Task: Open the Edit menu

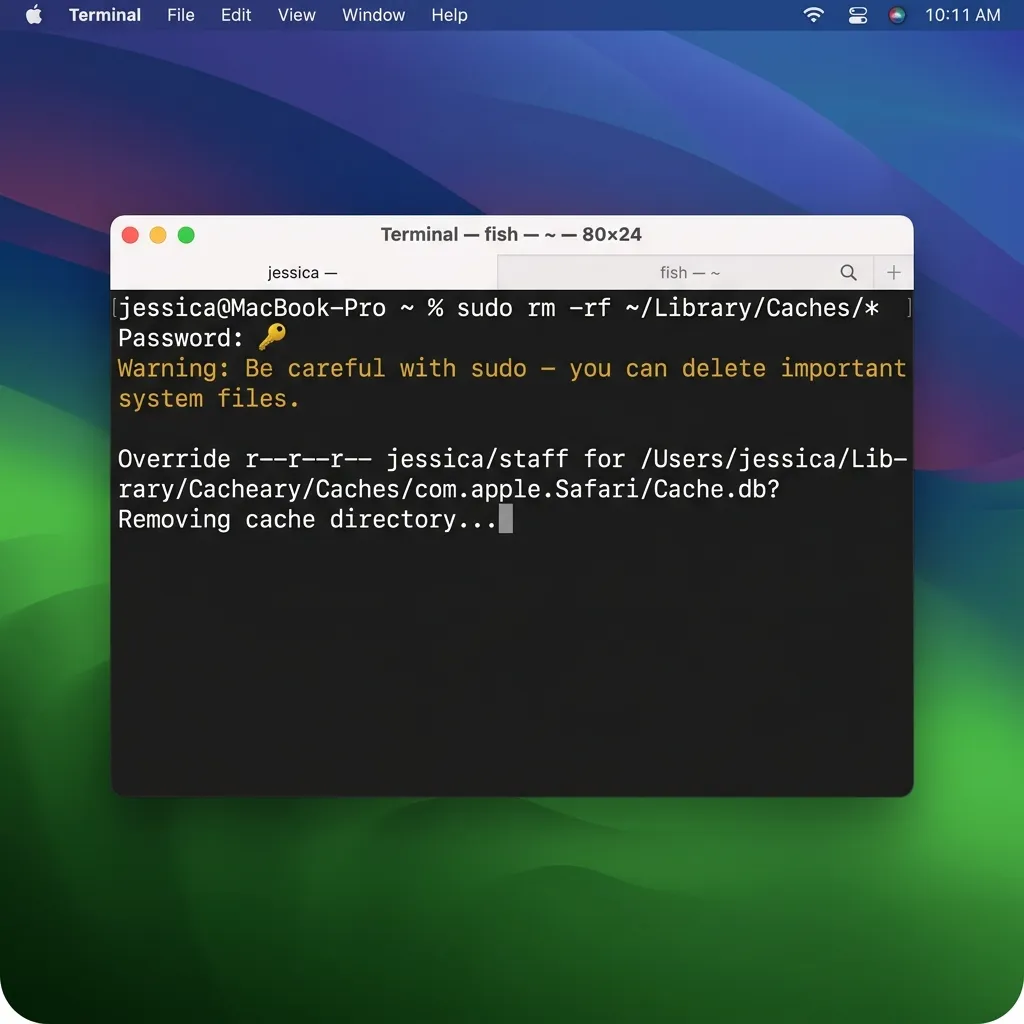Action: pos(236,14)
